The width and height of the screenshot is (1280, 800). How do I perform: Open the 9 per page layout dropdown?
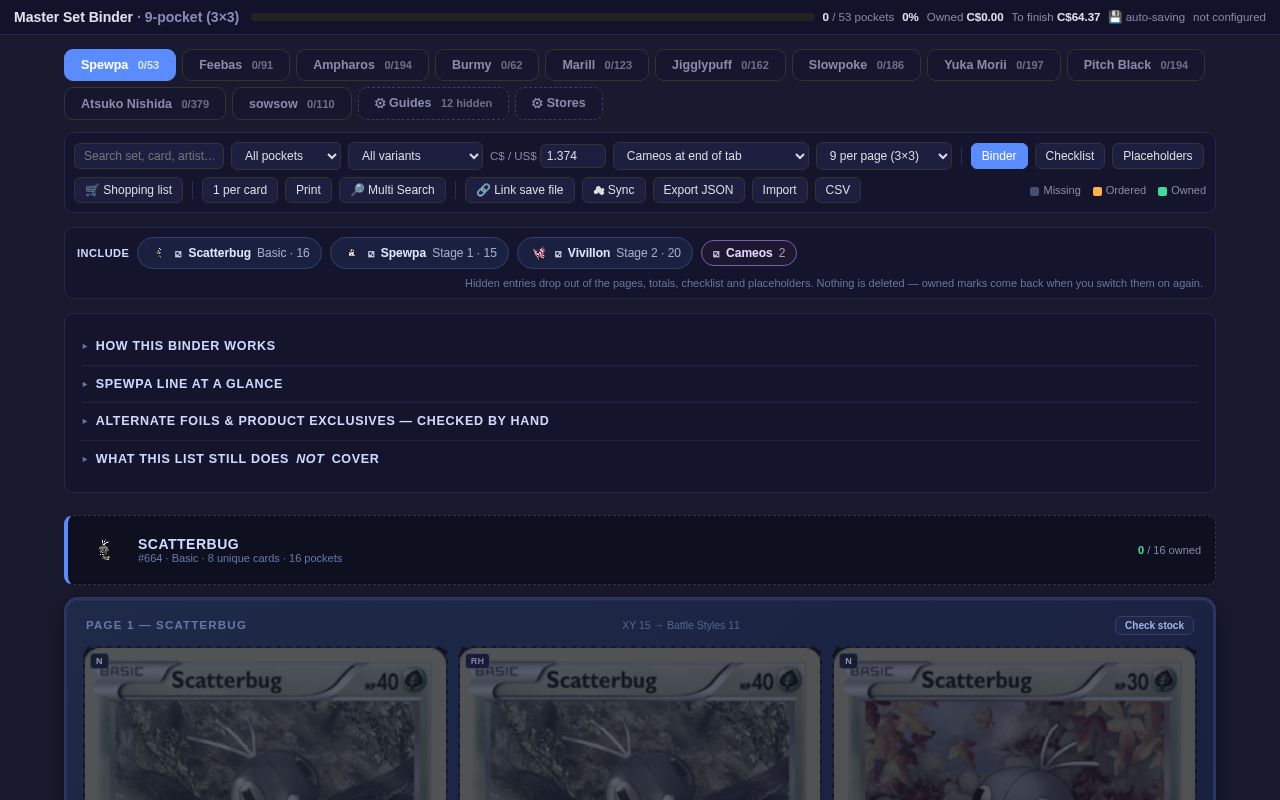click(x=884, y=156)
